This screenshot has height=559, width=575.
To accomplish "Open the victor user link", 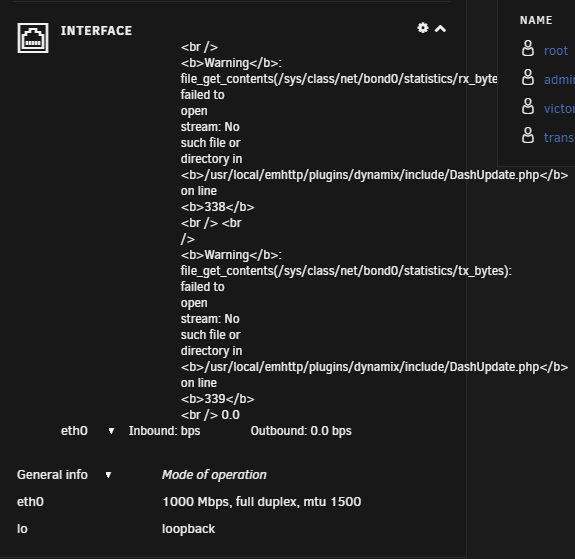I will 559,109.
